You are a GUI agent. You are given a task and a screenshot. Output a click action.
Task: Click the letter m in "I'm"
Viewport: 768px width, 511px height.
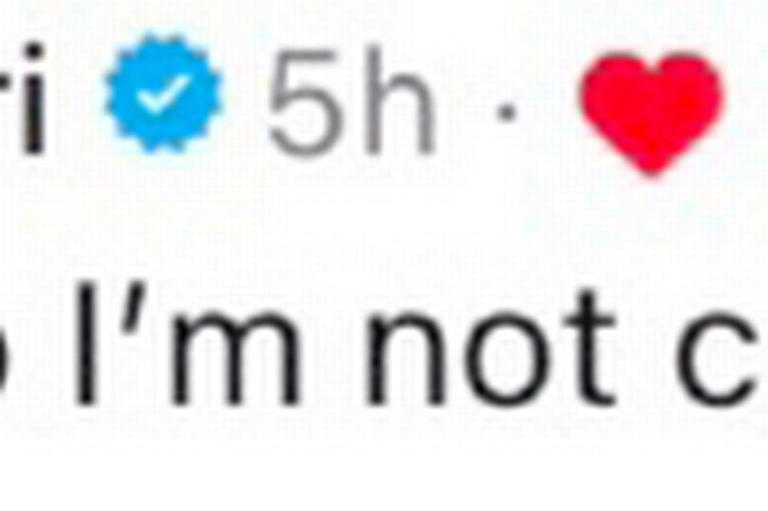(x=236, y=359)
